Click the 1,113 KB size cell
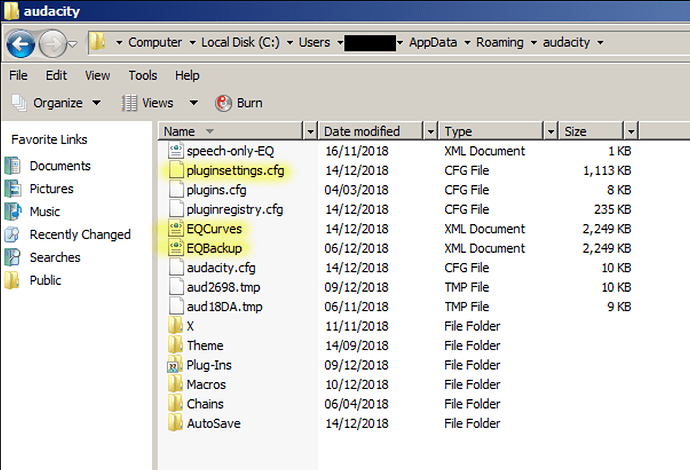Screen dimensions: 690x470 point(607,170)
